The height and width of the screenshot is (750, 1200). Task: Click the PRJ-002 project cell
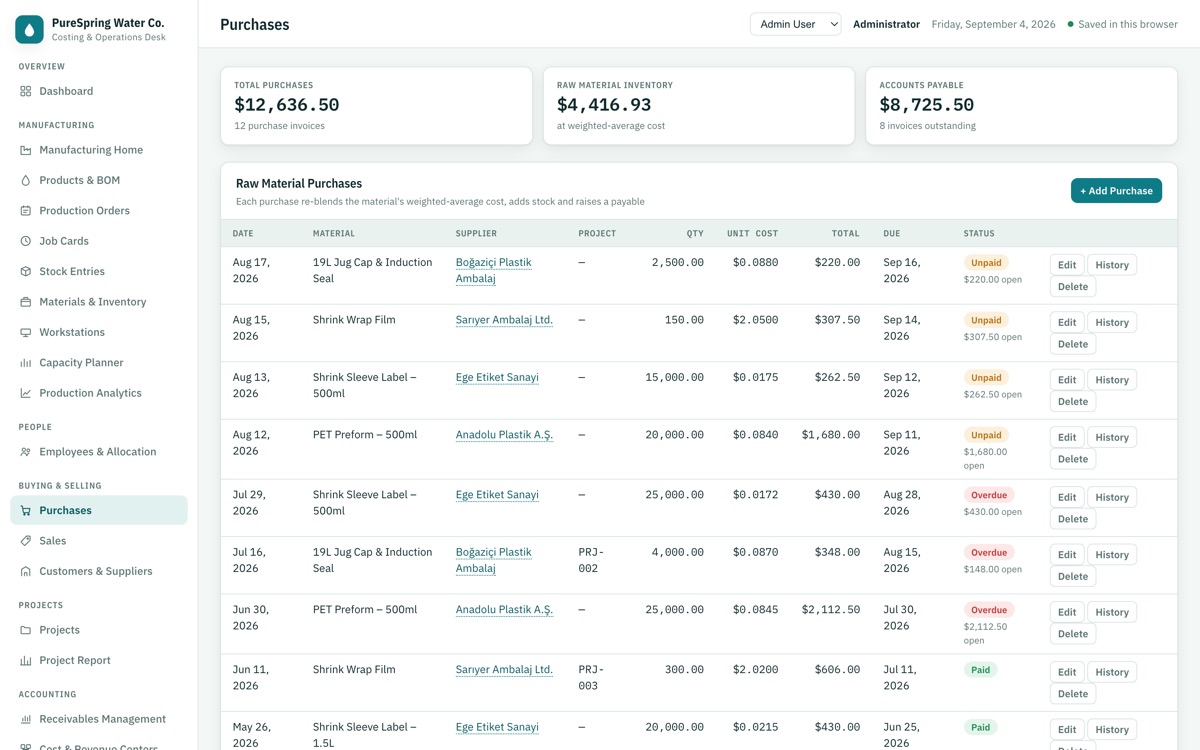[x=591, y=560]
